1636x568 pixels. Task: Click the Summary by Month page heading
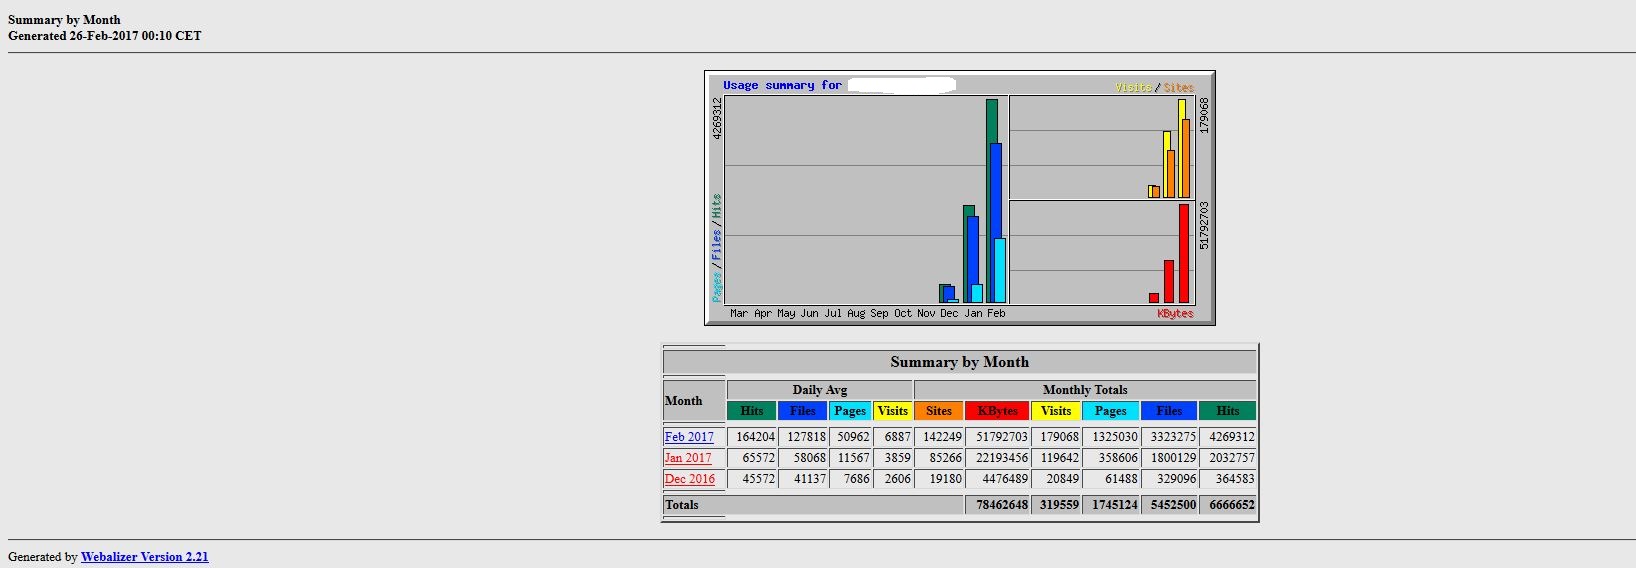64,19
